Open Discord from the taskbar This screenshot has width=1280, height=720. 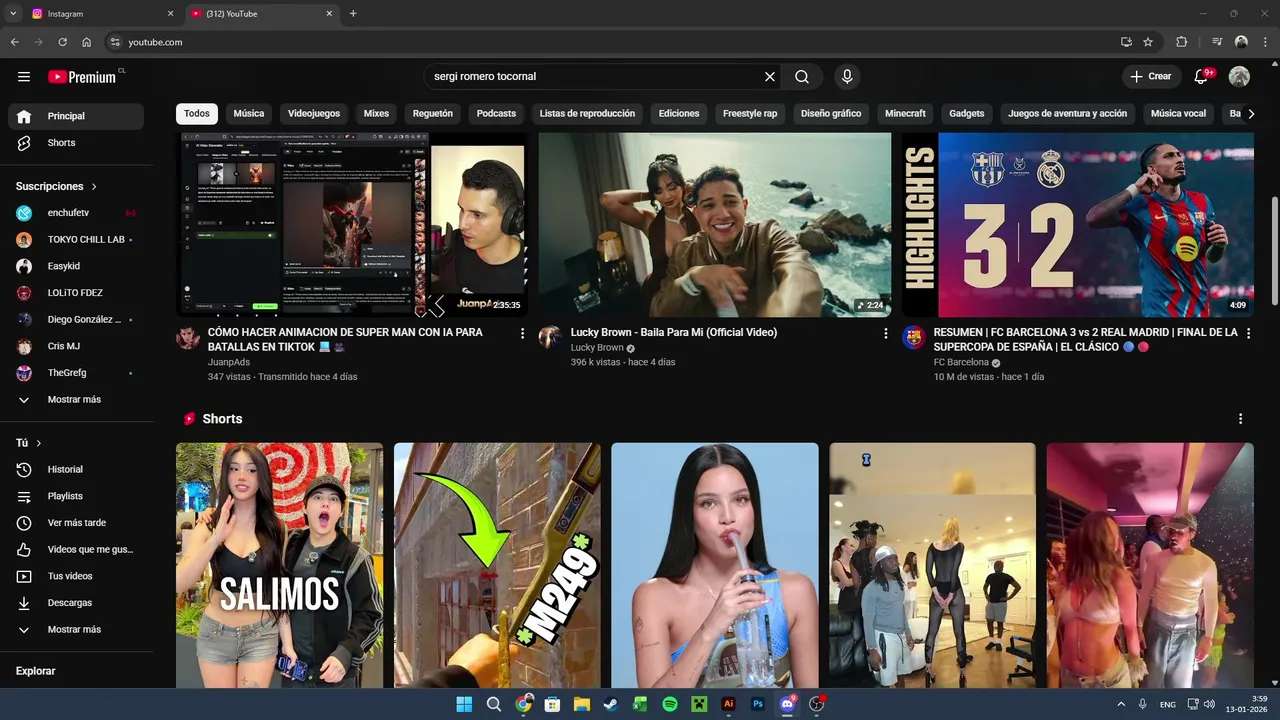coord(787,704)
